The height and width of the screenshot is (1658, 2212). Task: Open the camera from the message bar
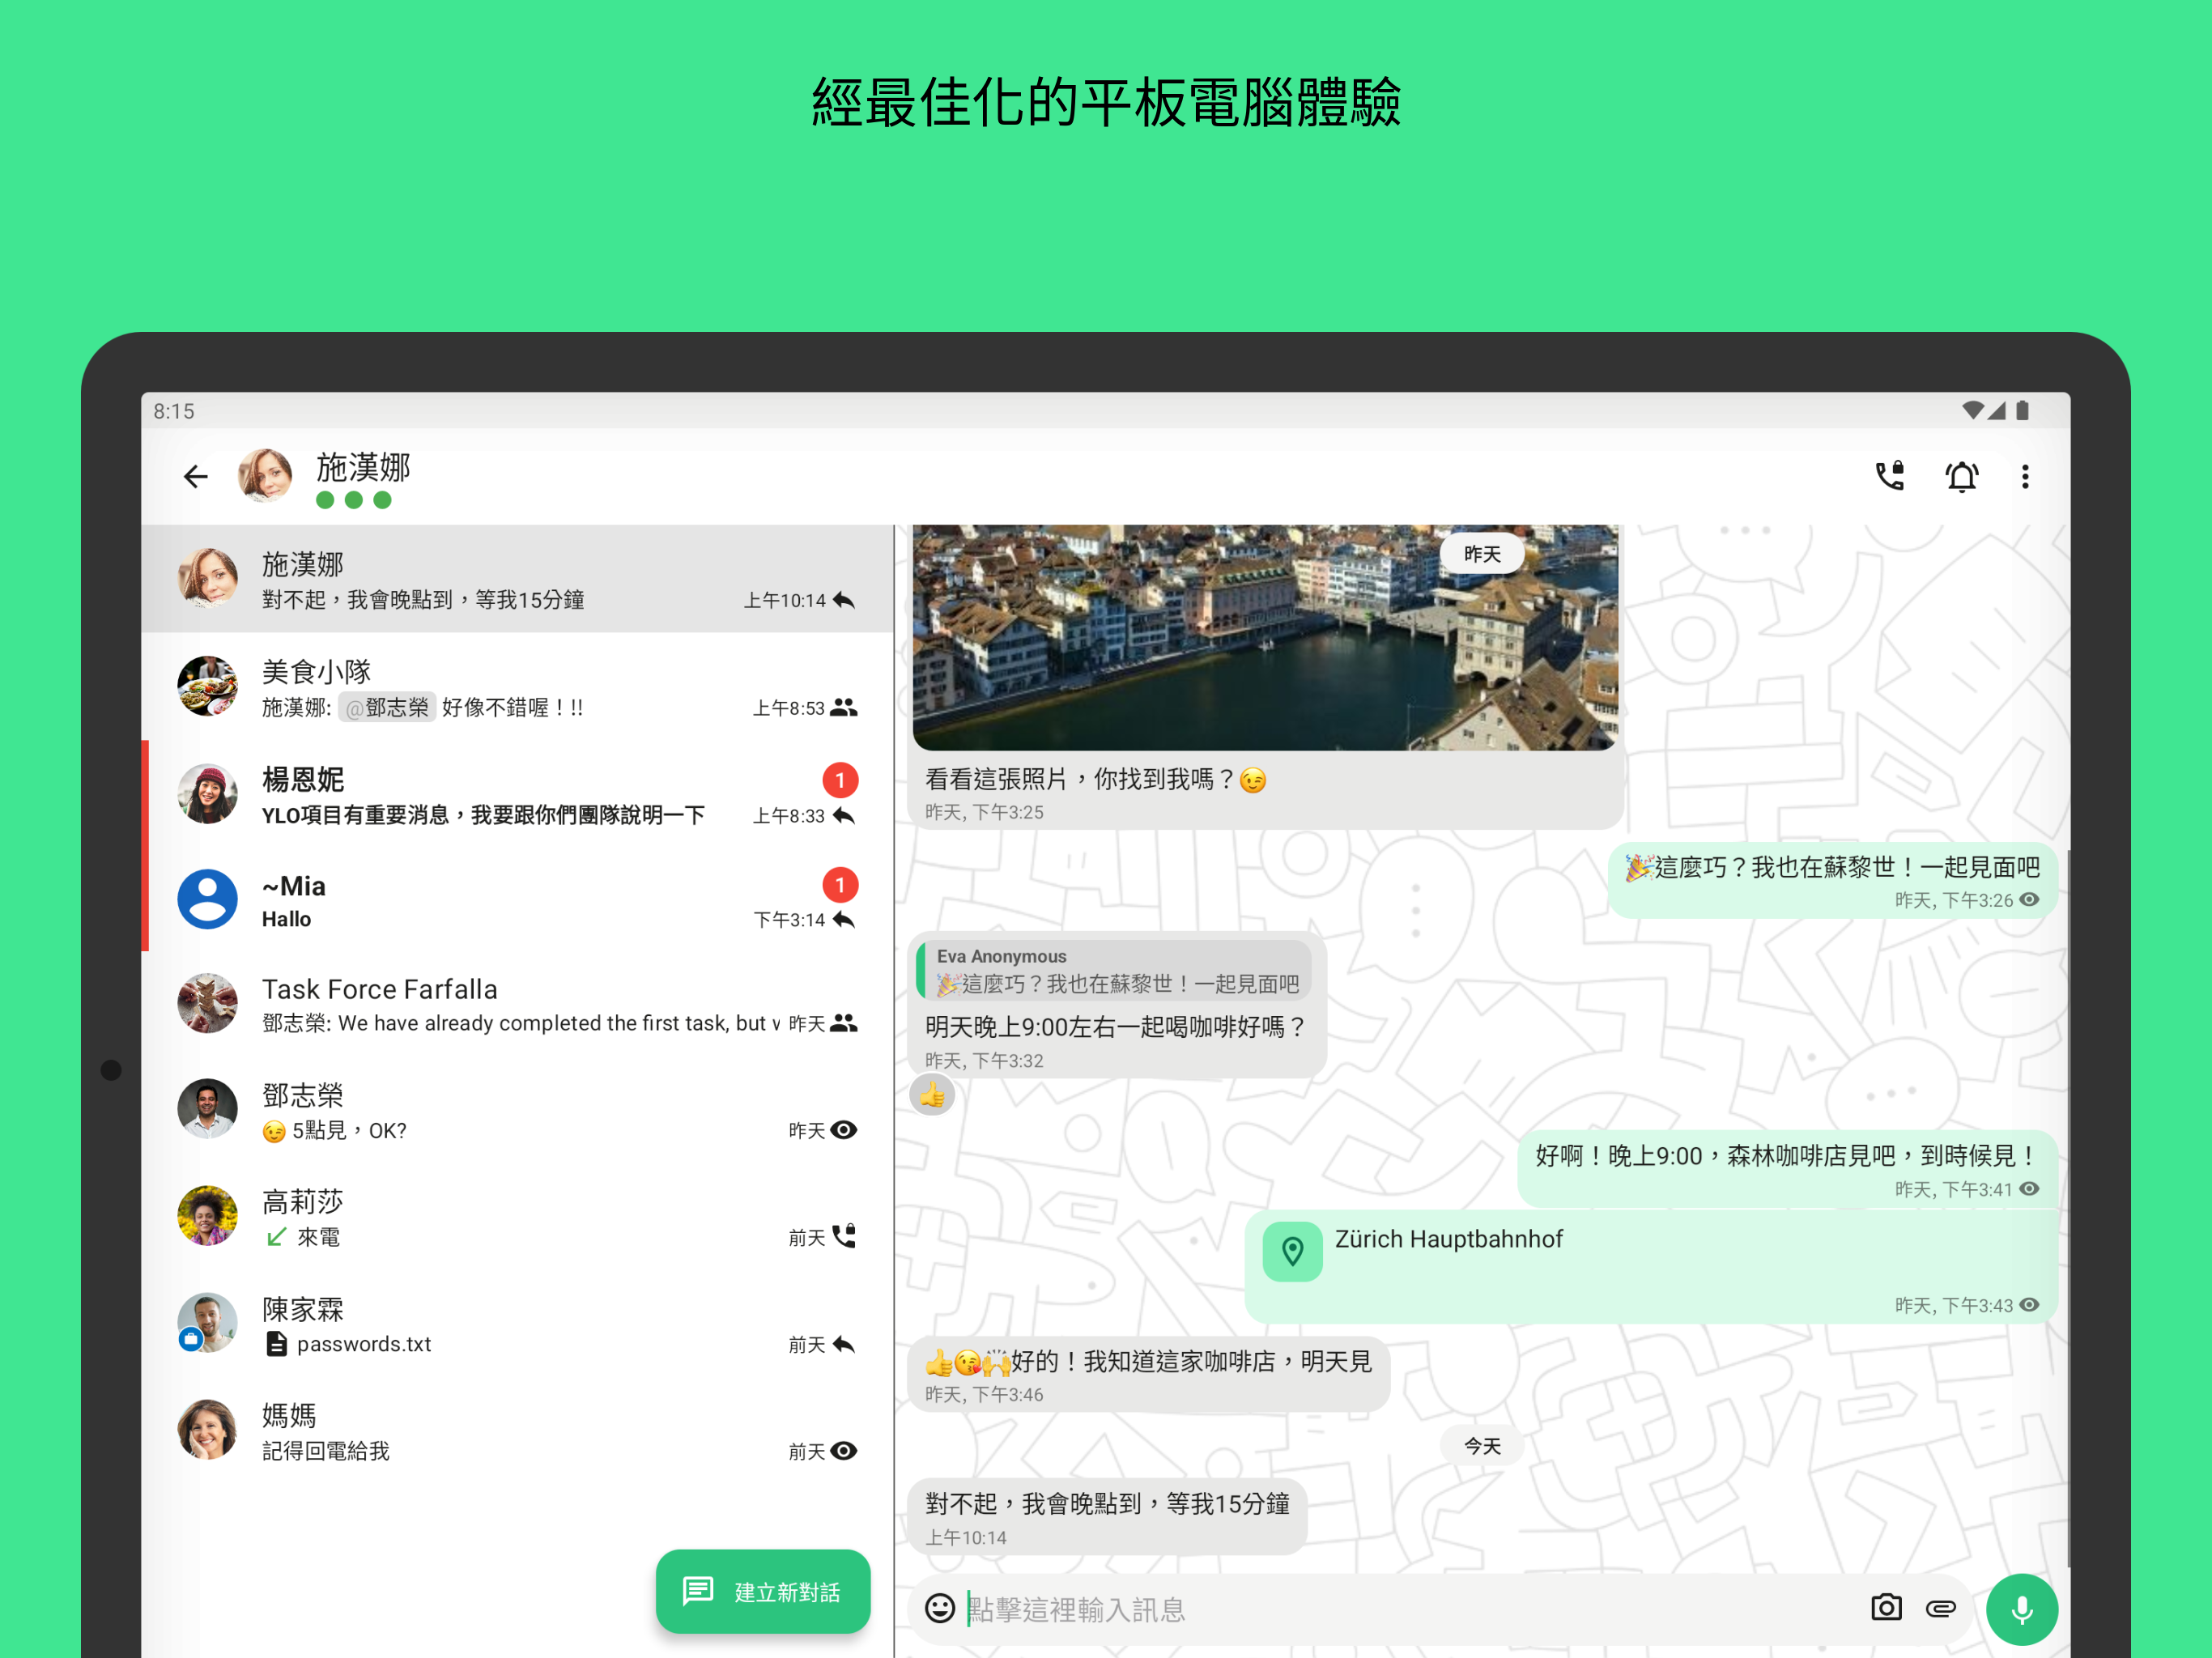1886,1607
